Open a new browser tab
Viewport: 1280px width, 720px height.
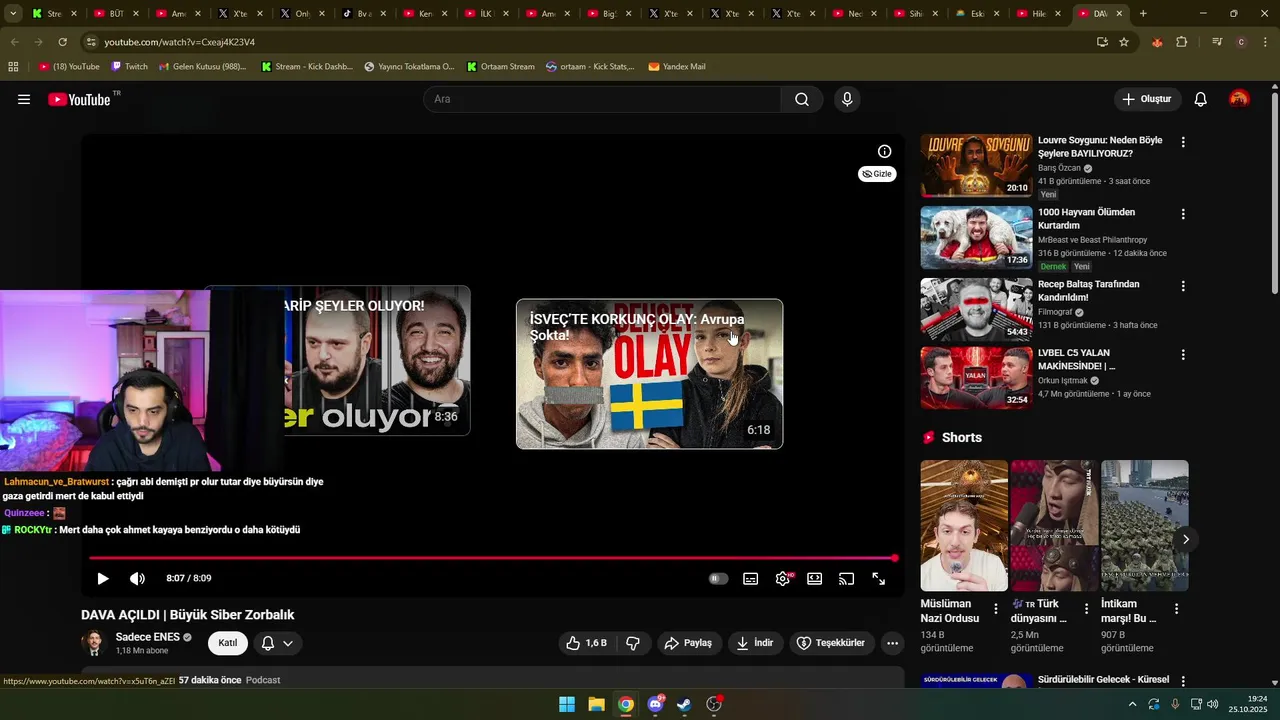coord(1143,14)
